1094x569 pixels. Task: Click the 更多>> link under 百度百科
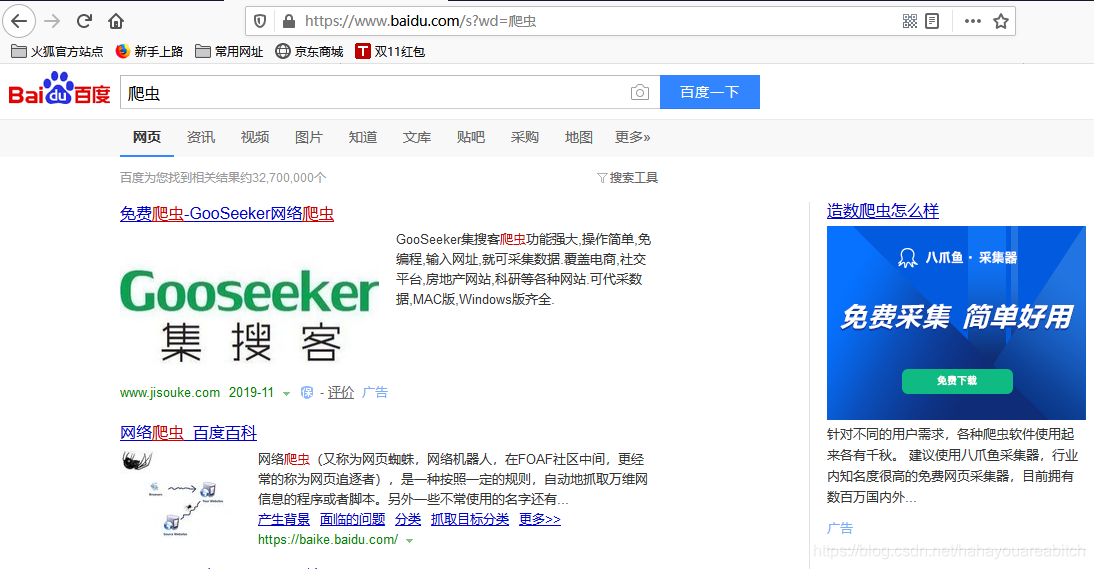coord(539,519)
